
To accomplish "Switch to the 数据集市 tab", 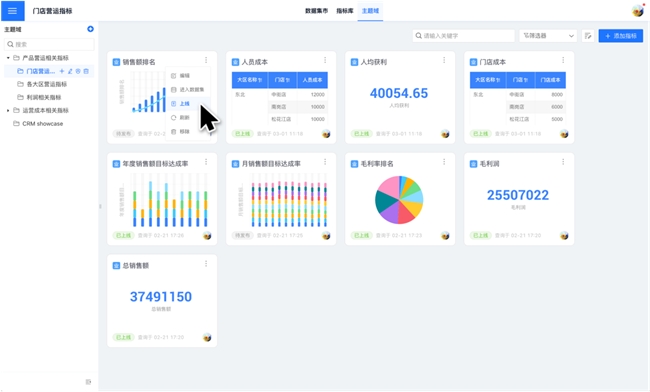I will (316, 11).
